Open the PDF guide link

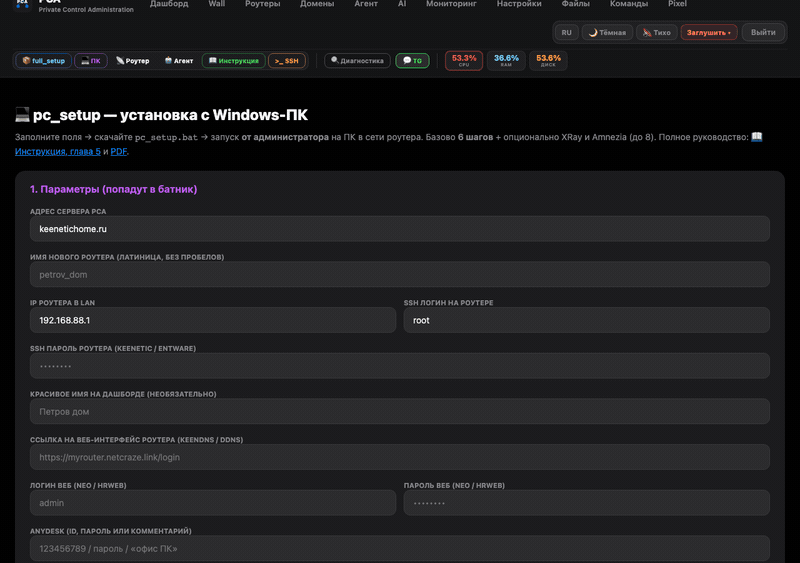tap(118, 152)
